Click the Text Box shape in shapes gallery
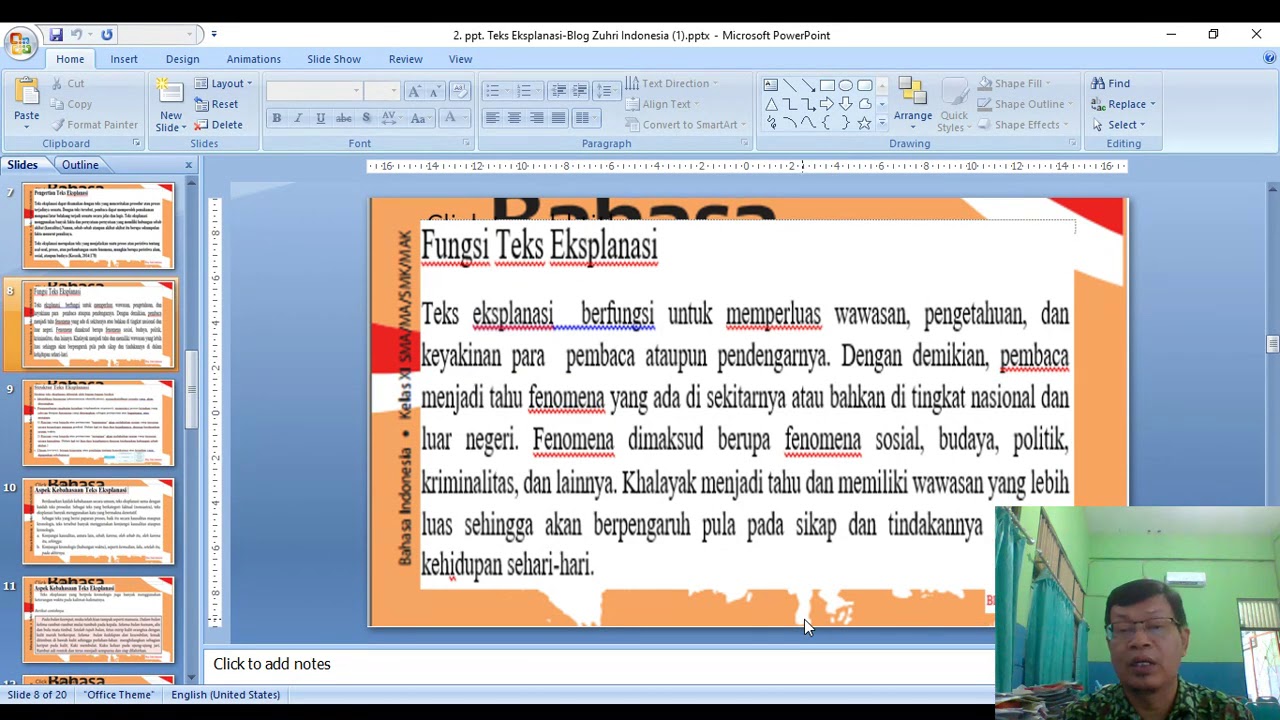Viewport: 1280px width, 720px height. point(771,85)
